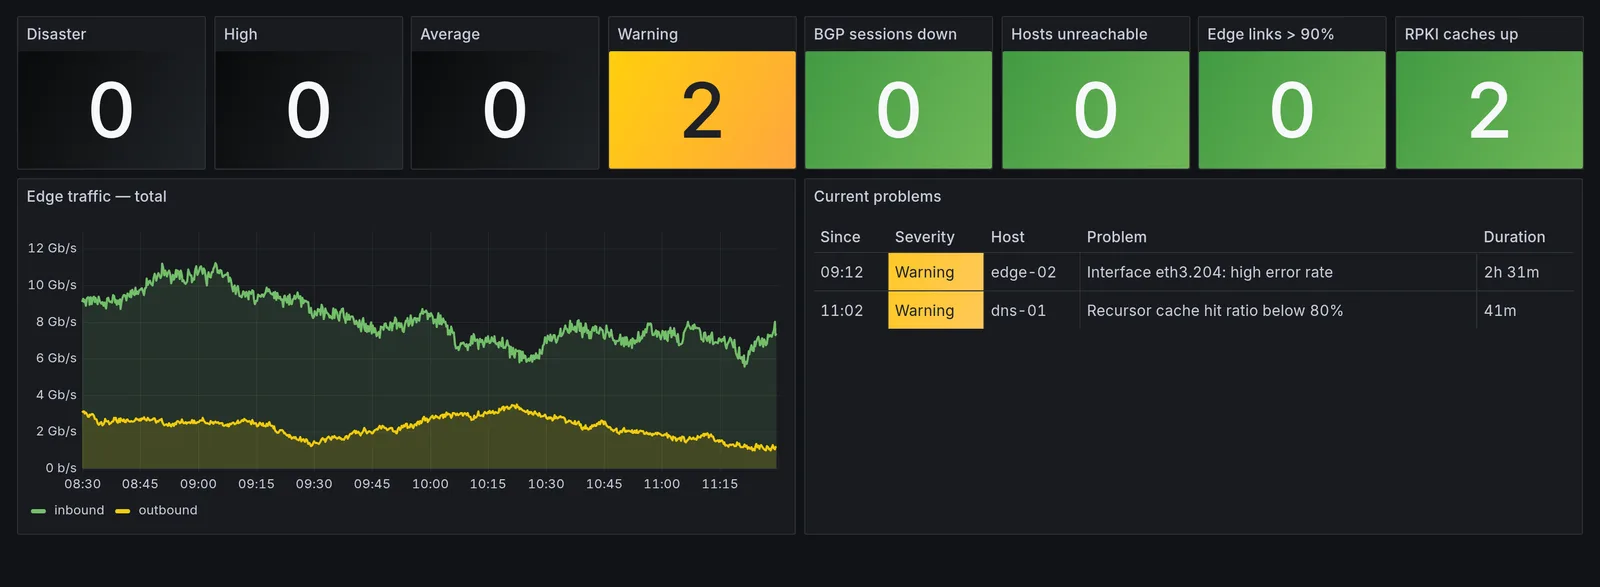This screenshot has width=1600, height=587.
Task: Open the Edge links > 90% panel title
Action: tap(1270, 34)
